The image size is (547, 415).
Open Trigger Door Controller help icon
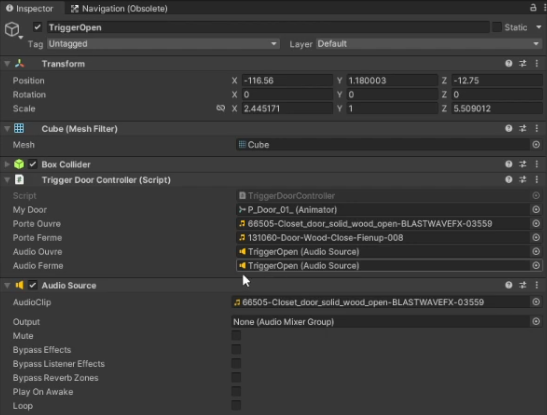pyautogui.click(x=509, y=180)
